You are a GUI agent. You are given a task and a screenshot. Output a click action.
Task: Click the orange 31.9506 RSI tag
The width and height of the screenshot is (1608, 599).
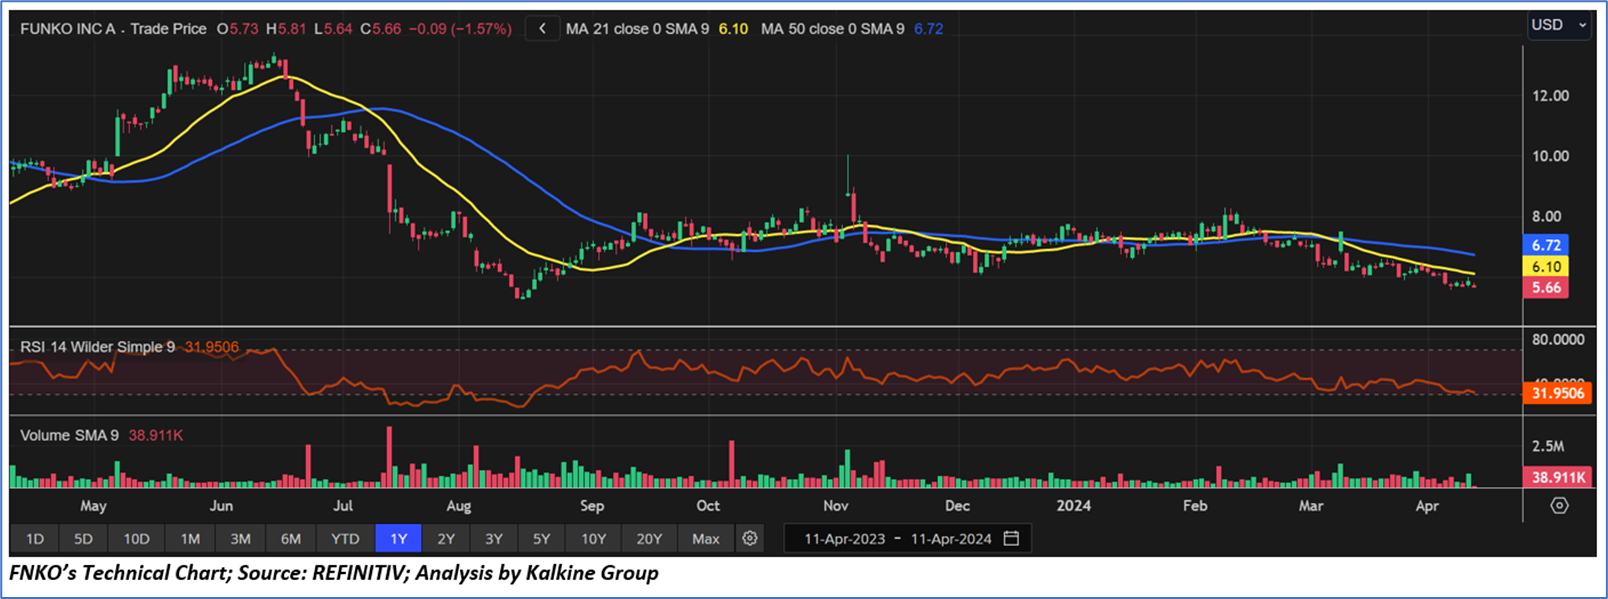pos(1558,393)
